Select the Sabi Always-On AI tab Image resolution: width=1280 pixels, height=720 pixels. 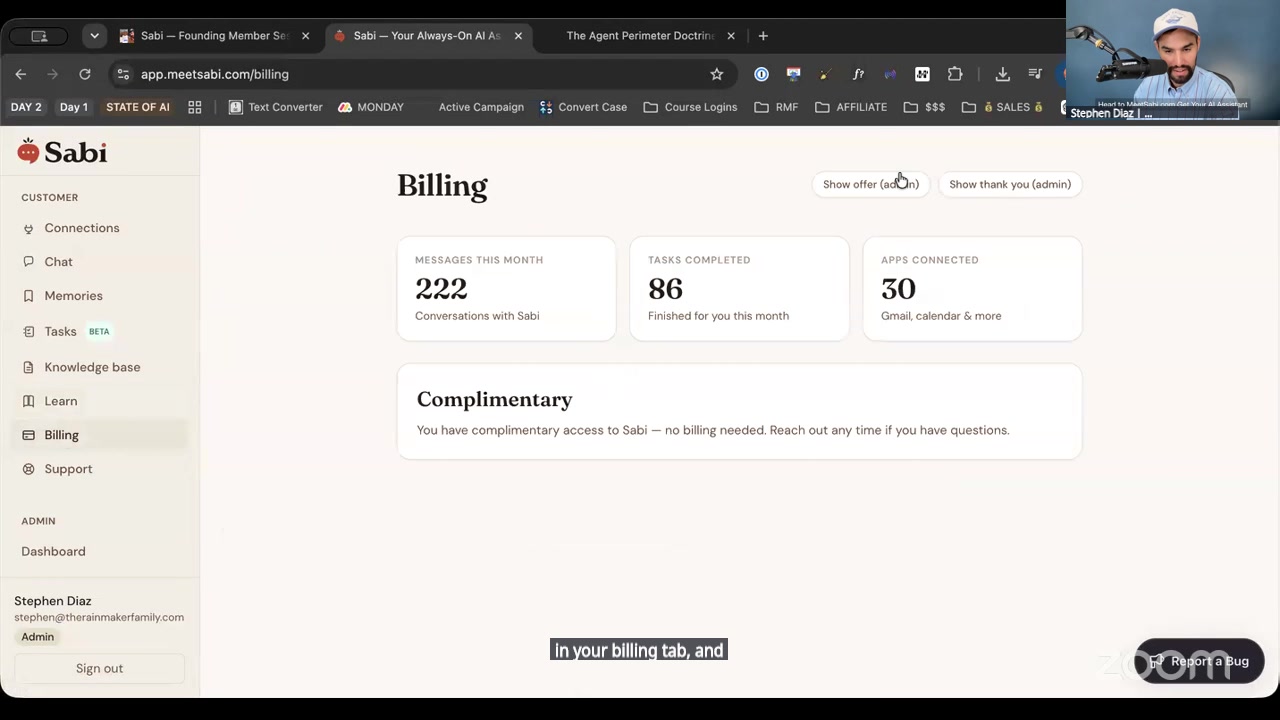click(x=427, y=36)
